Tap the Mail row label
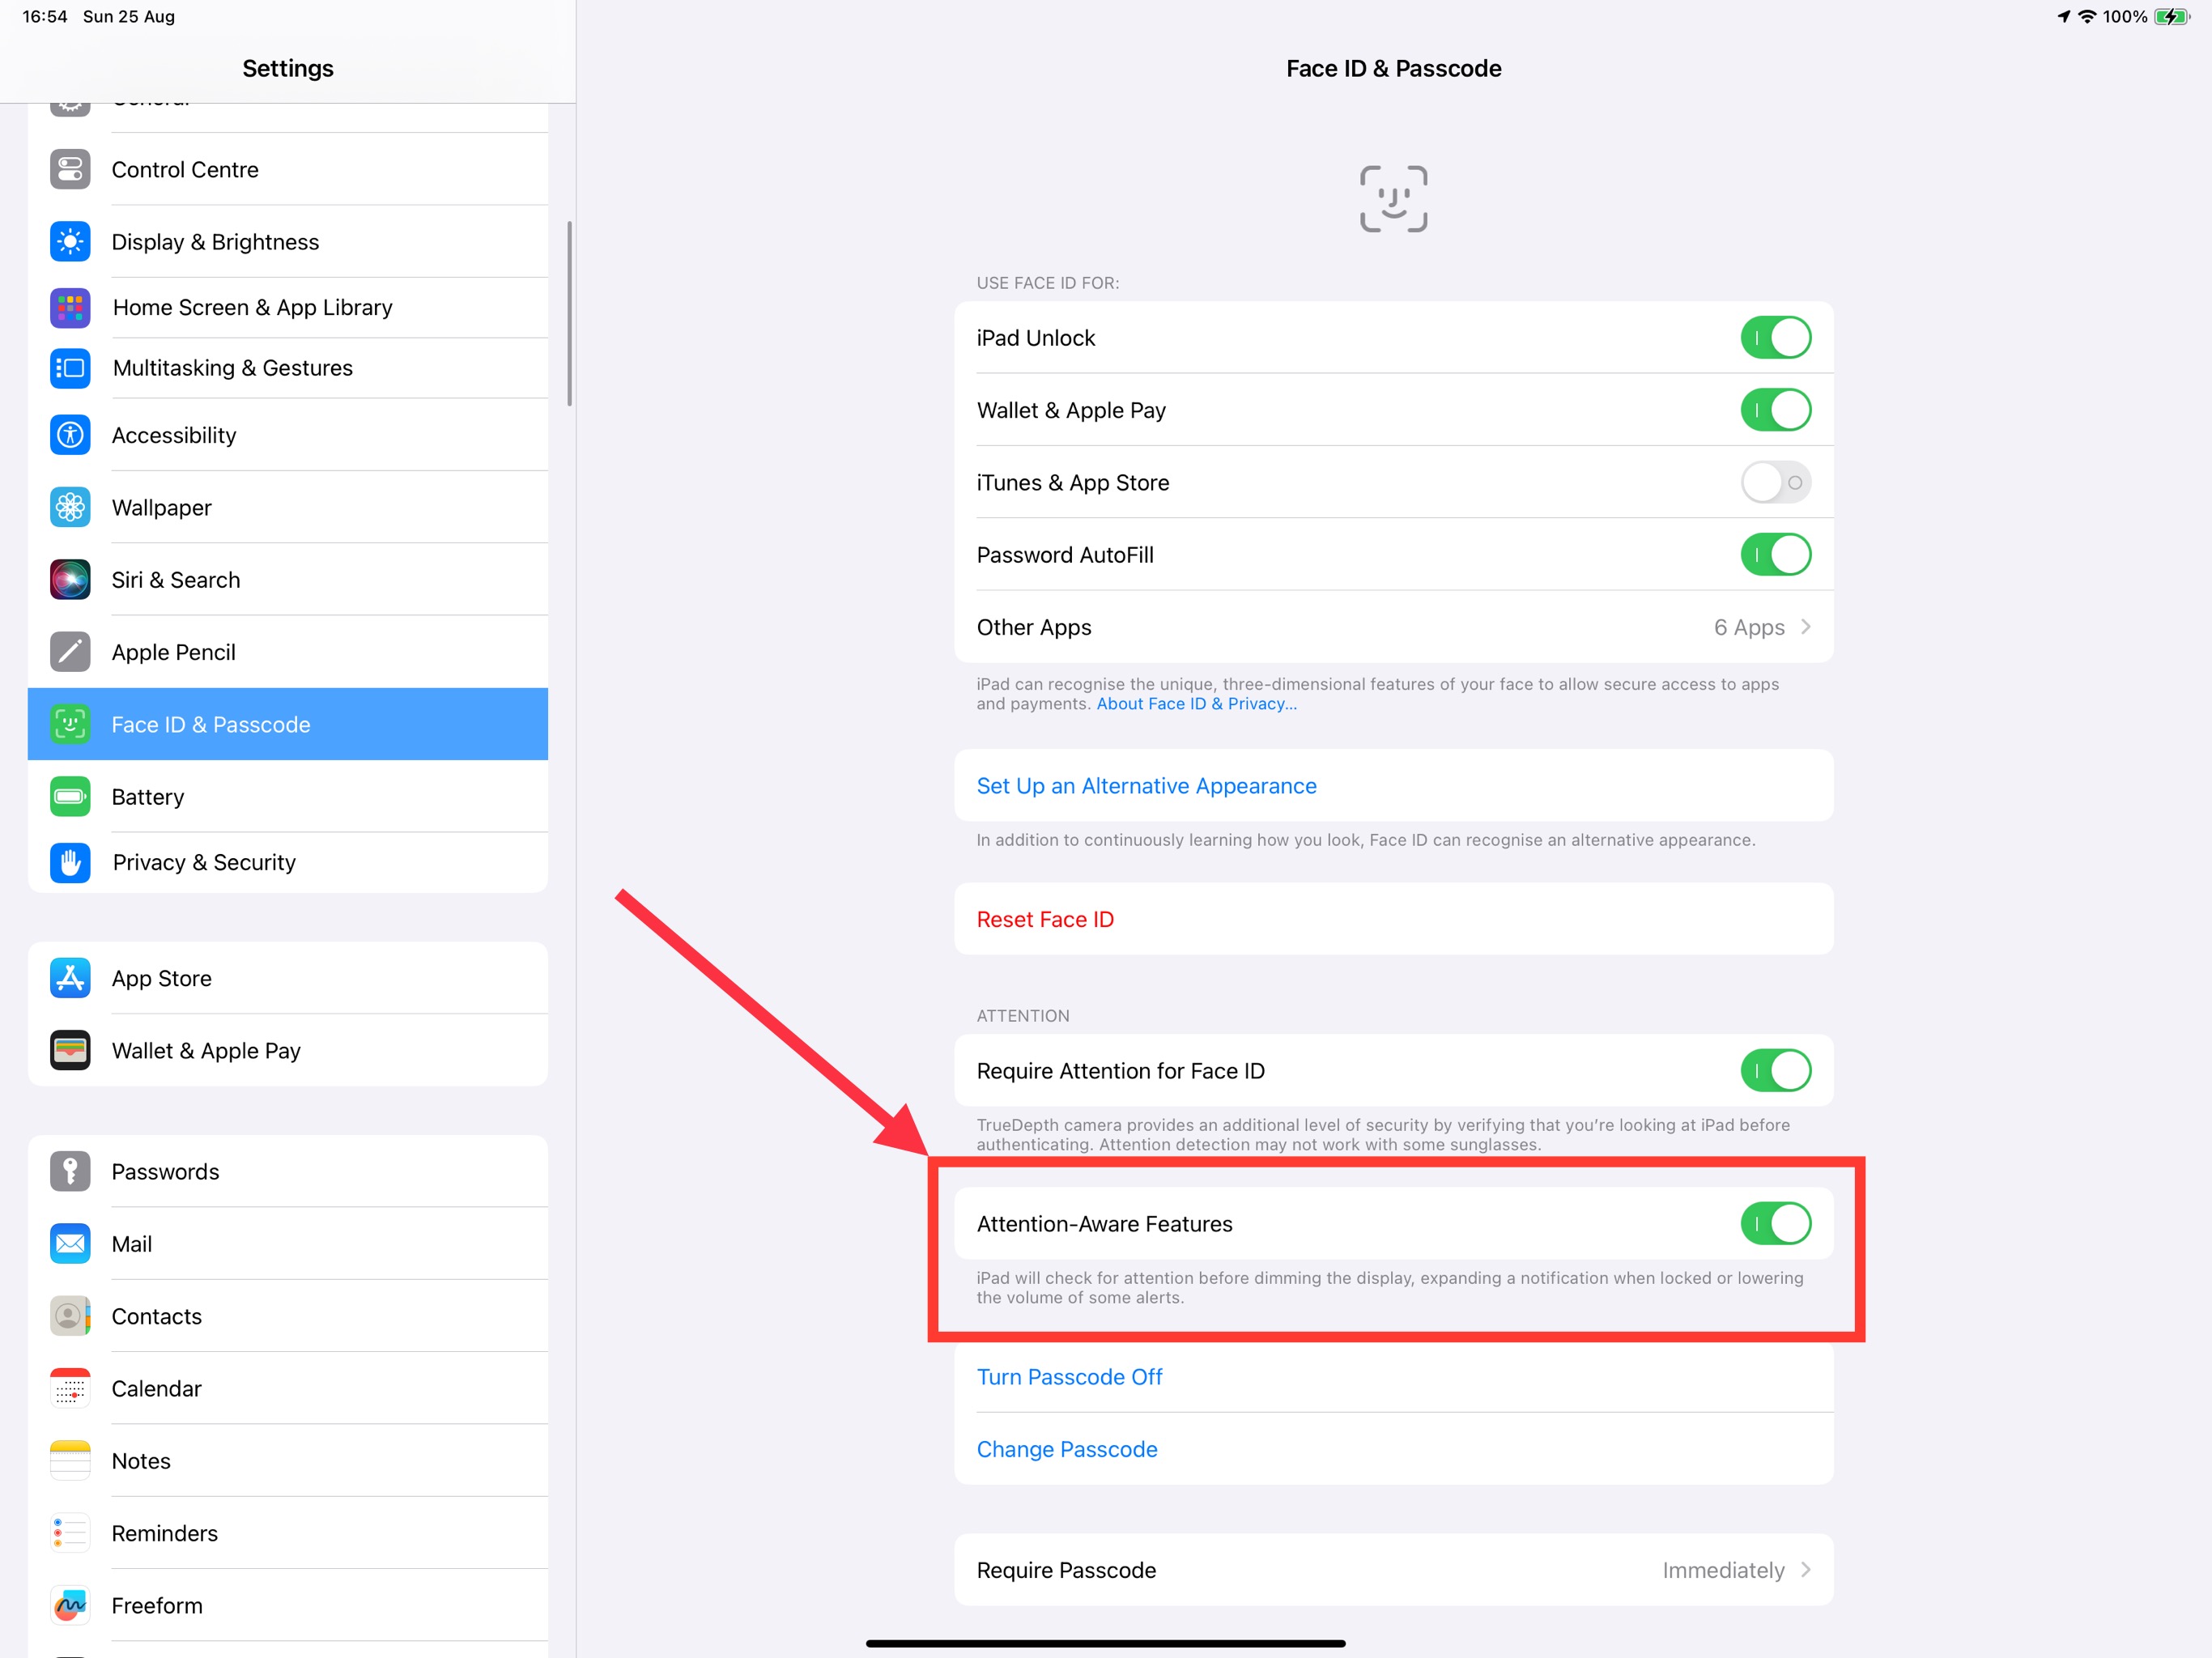The image size is (2212, 1658). pyautogui.click(x=132, y=1244)
